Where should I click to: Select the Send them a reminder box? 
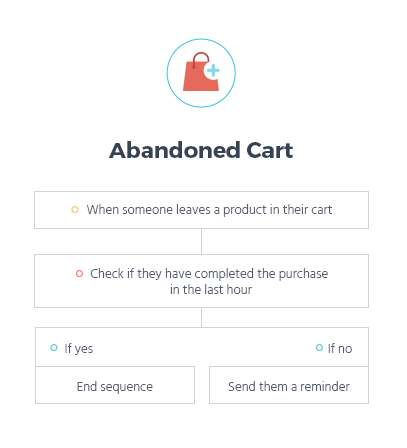[x=289, y=385]
